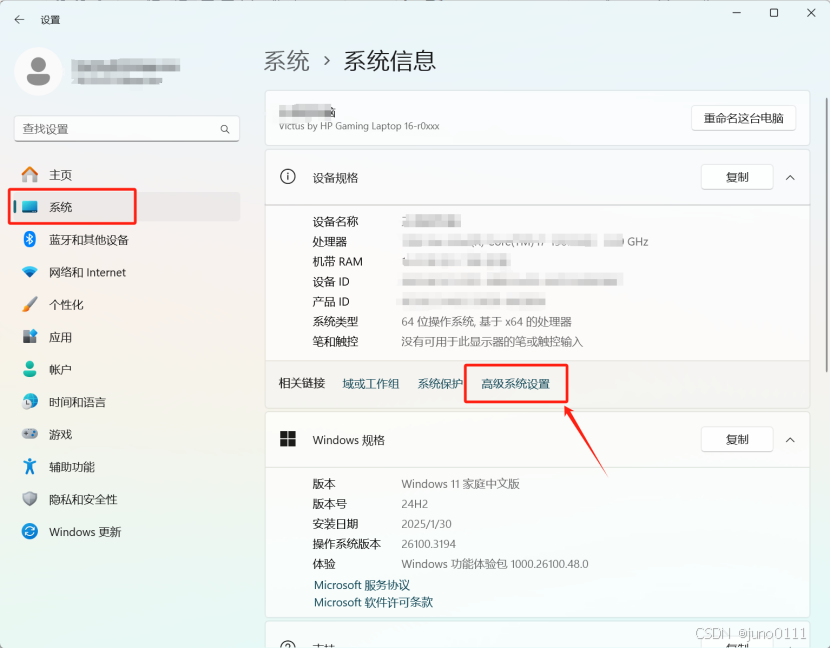Click the accessibility figure icon
Image resolution: width=830 pixels, height=649 pixels.
tap(30, 466)
